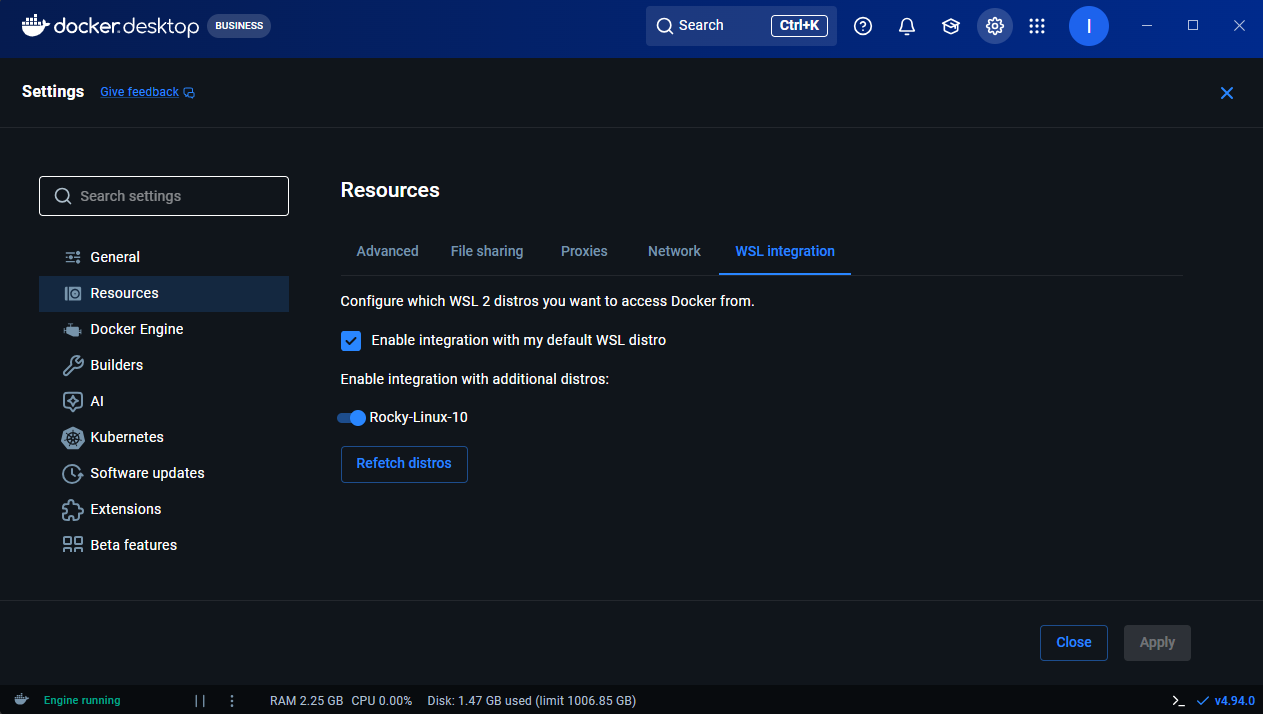The width and height of the screenshot is (1263, 714).
Task: Minimize the Docker Desktop window
Action: [x=1147, y=26]
